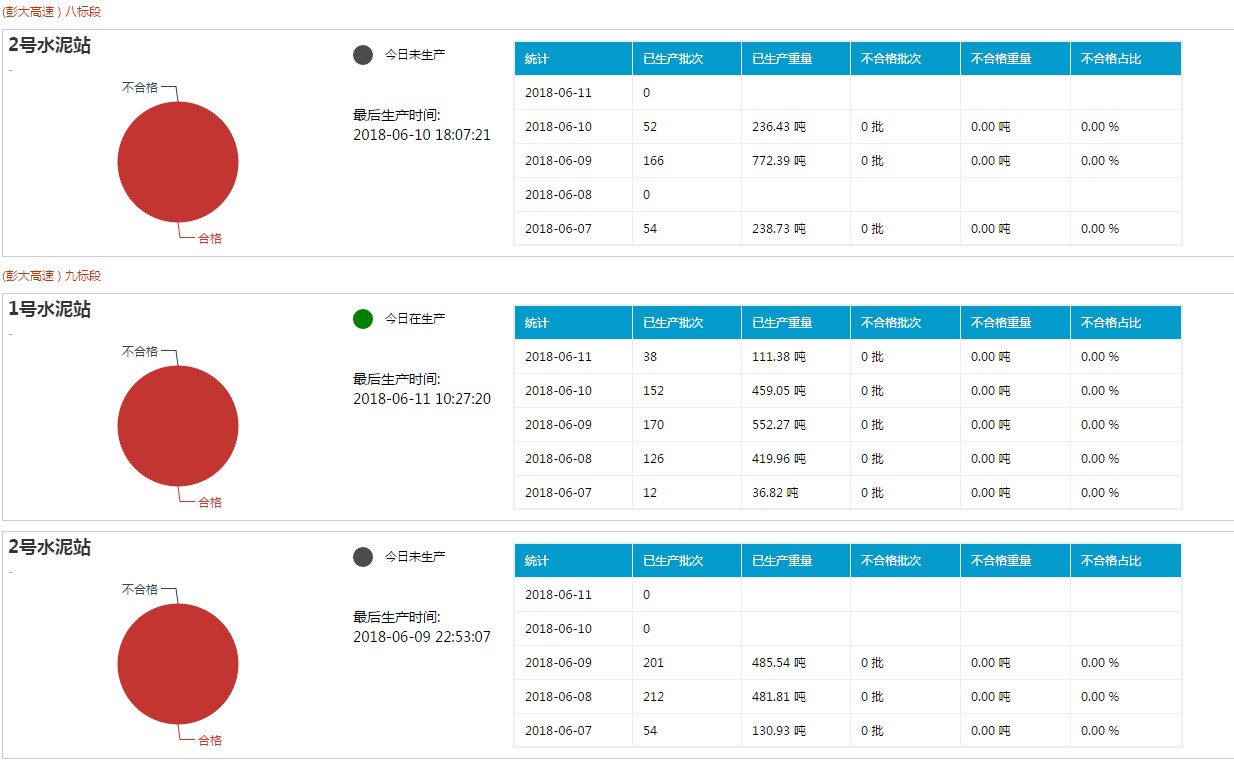
Task: Click the red pie chart for 1号水泥站
Action: (x=178, y=426)
